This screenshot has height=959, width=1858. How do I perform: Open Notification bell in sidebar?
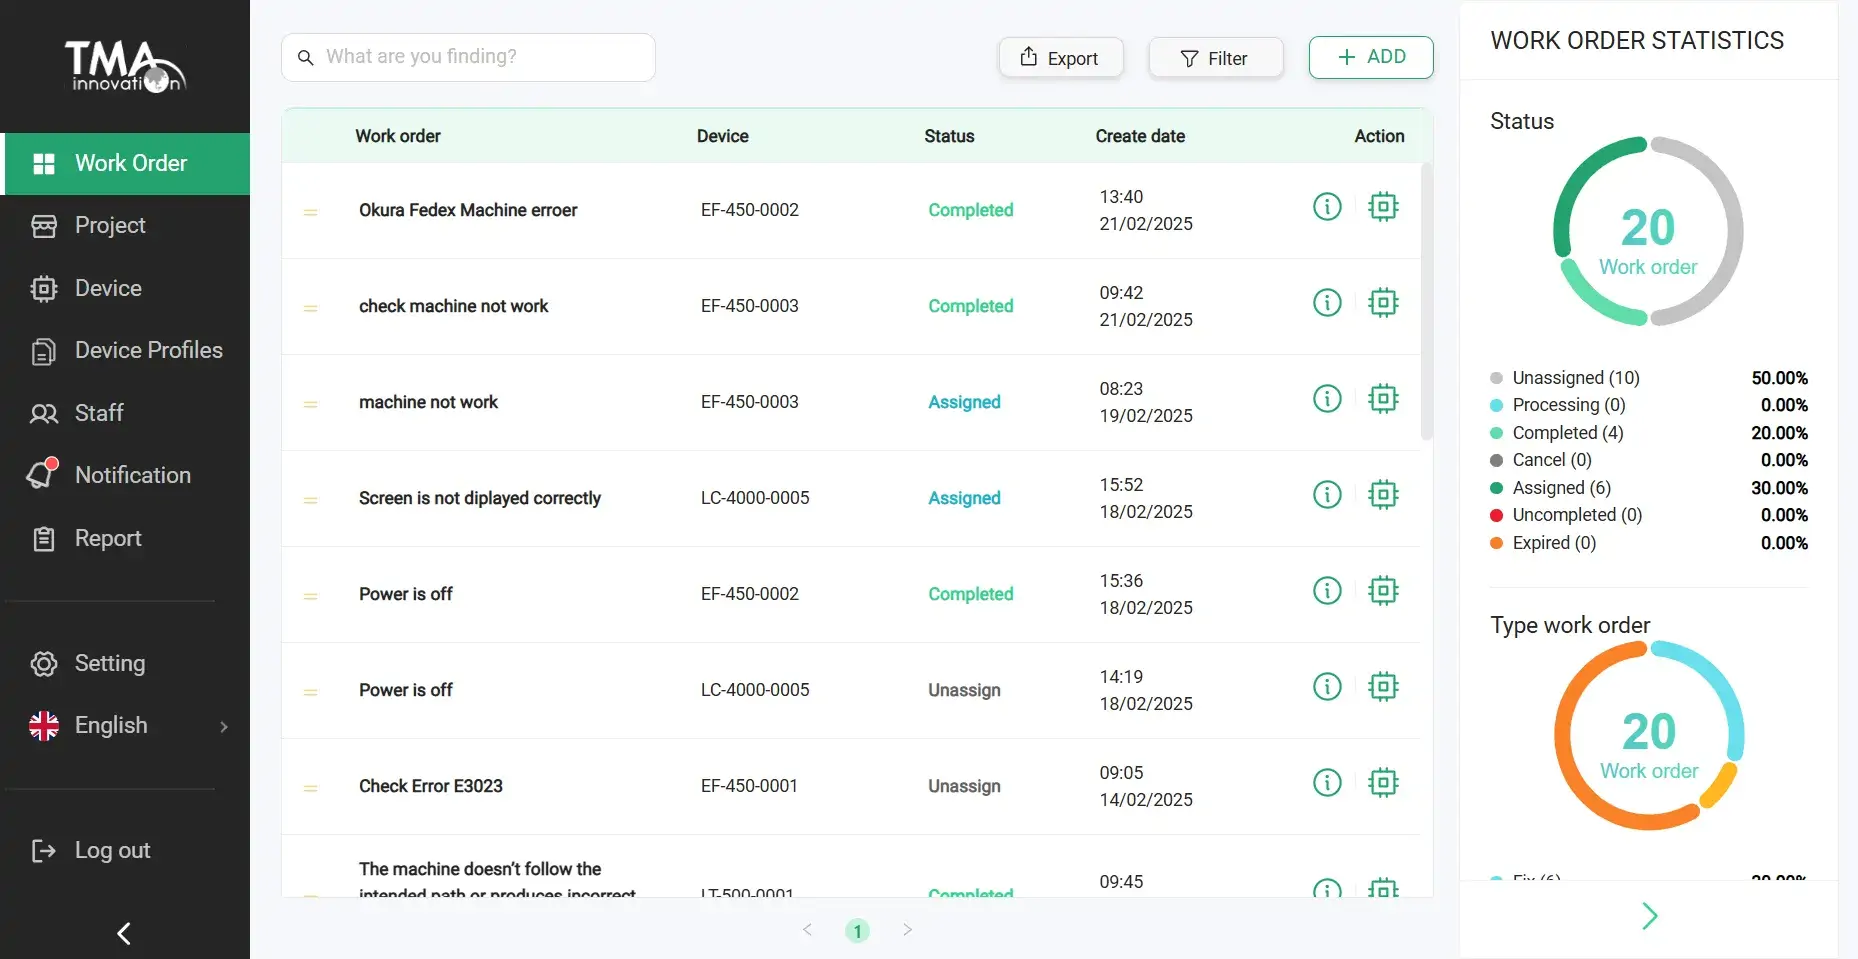pyautogui.click(x=44, y=475)
